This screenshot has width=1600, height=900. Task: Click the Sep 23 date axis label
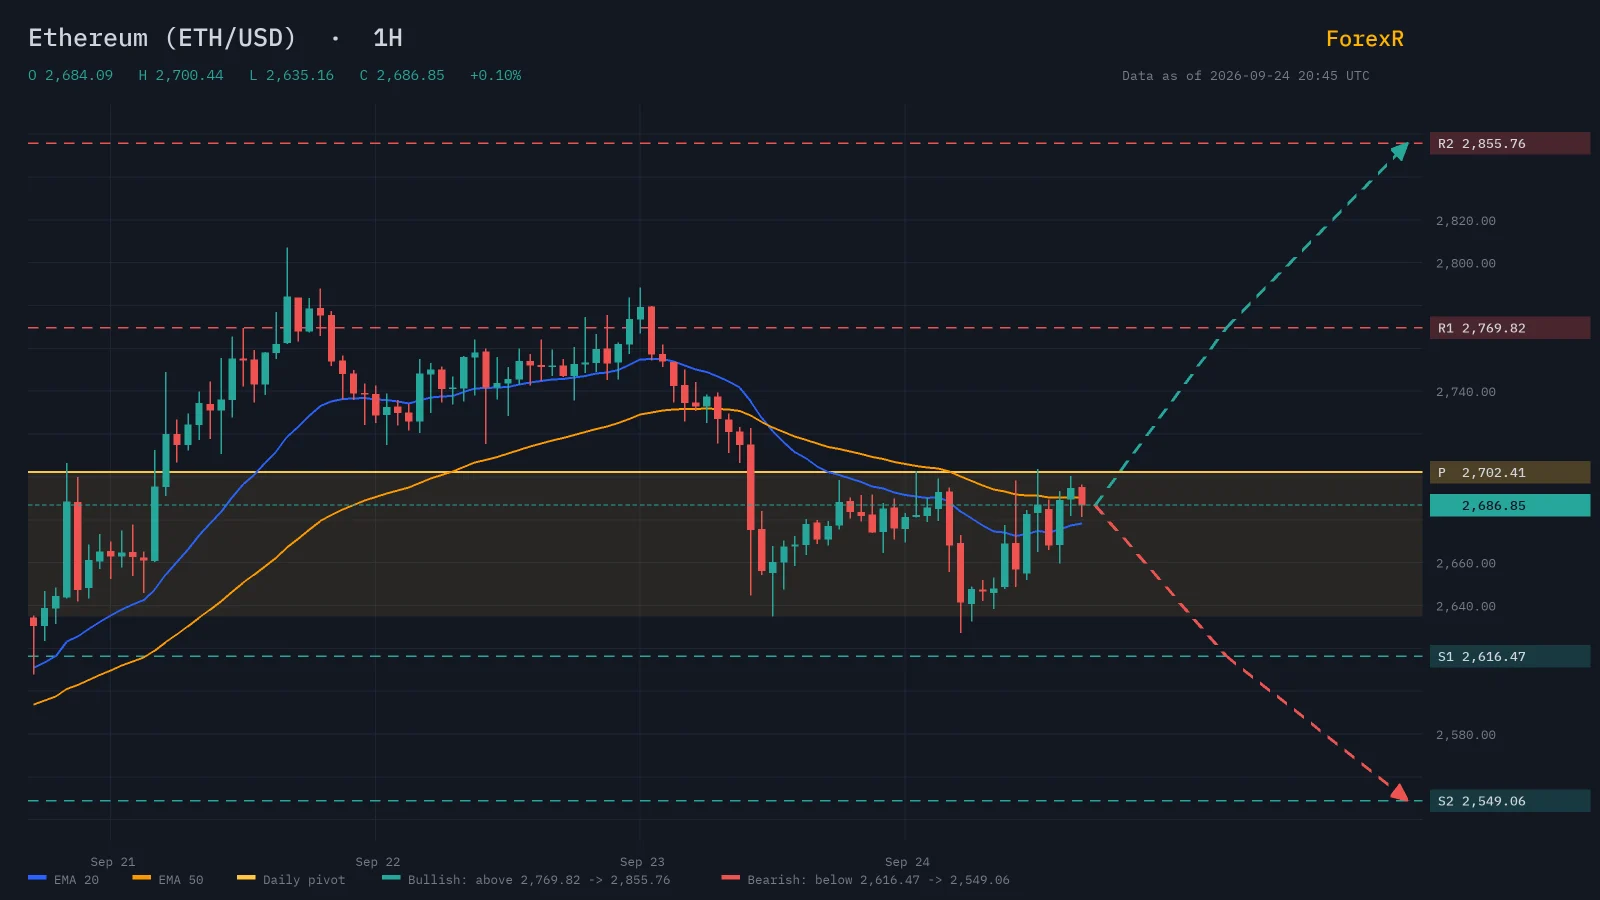(642, 862)
